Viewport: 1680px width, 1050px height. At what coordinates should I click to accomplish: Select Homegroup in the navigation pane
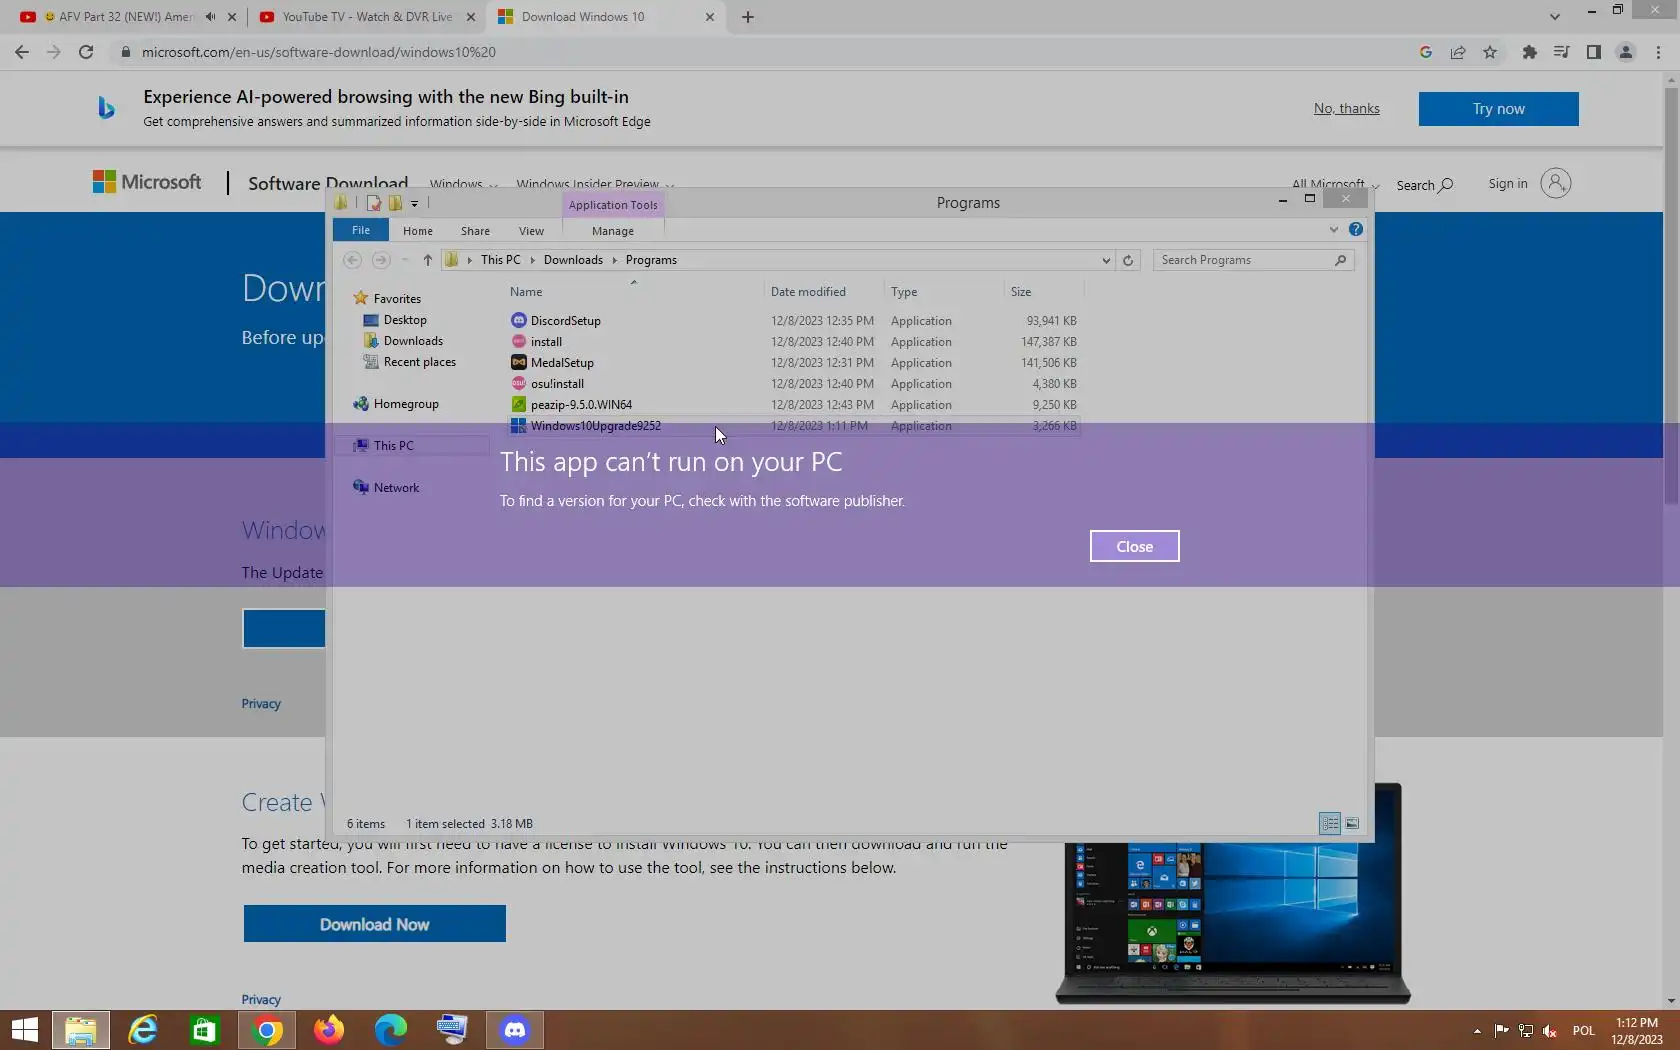[406, 404]
